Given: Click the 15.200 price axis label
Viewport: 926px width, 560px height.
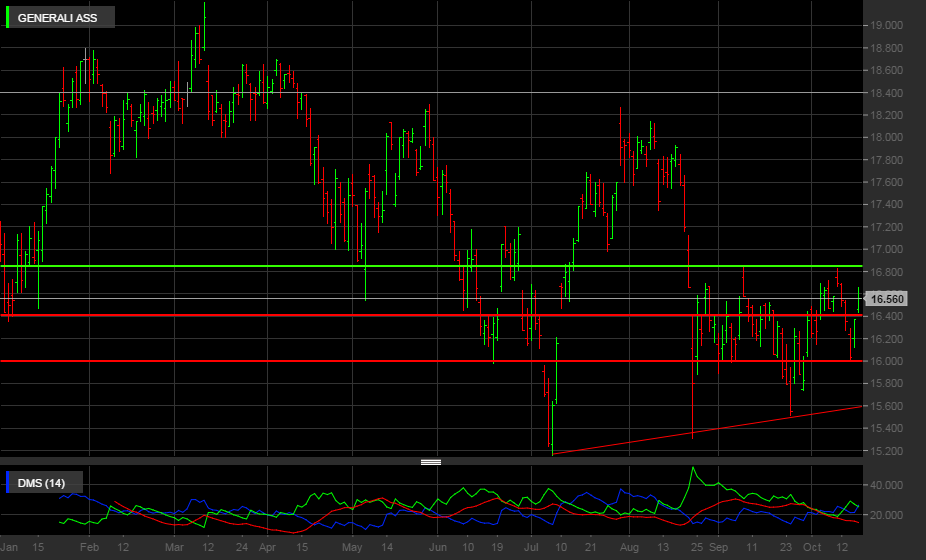Looking at the screenshot, I should point(886,451).
